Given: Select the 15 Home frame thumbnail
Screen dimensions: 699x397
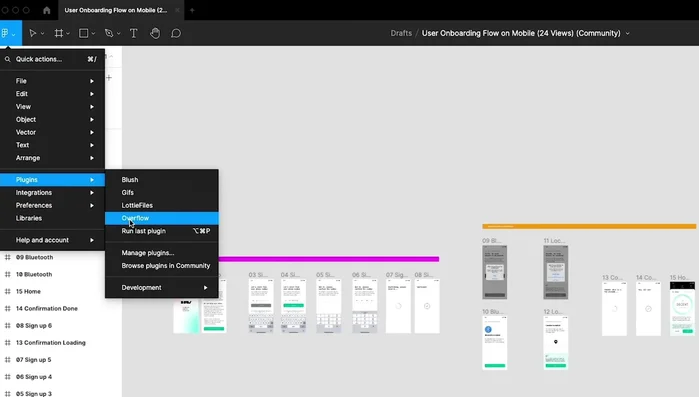Looking at the screenshot, I should point(682,308).
